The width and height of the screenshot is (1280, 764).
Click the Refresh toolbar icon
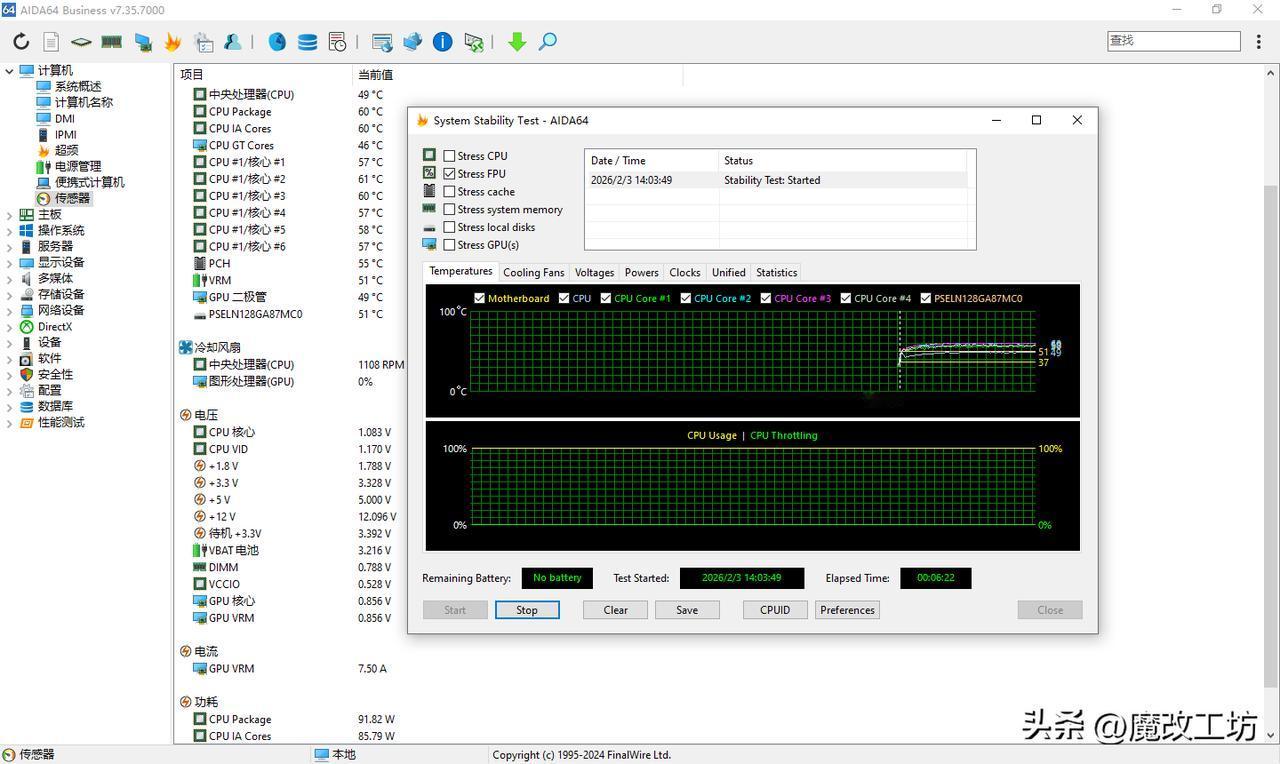click(x=20, y=42)
